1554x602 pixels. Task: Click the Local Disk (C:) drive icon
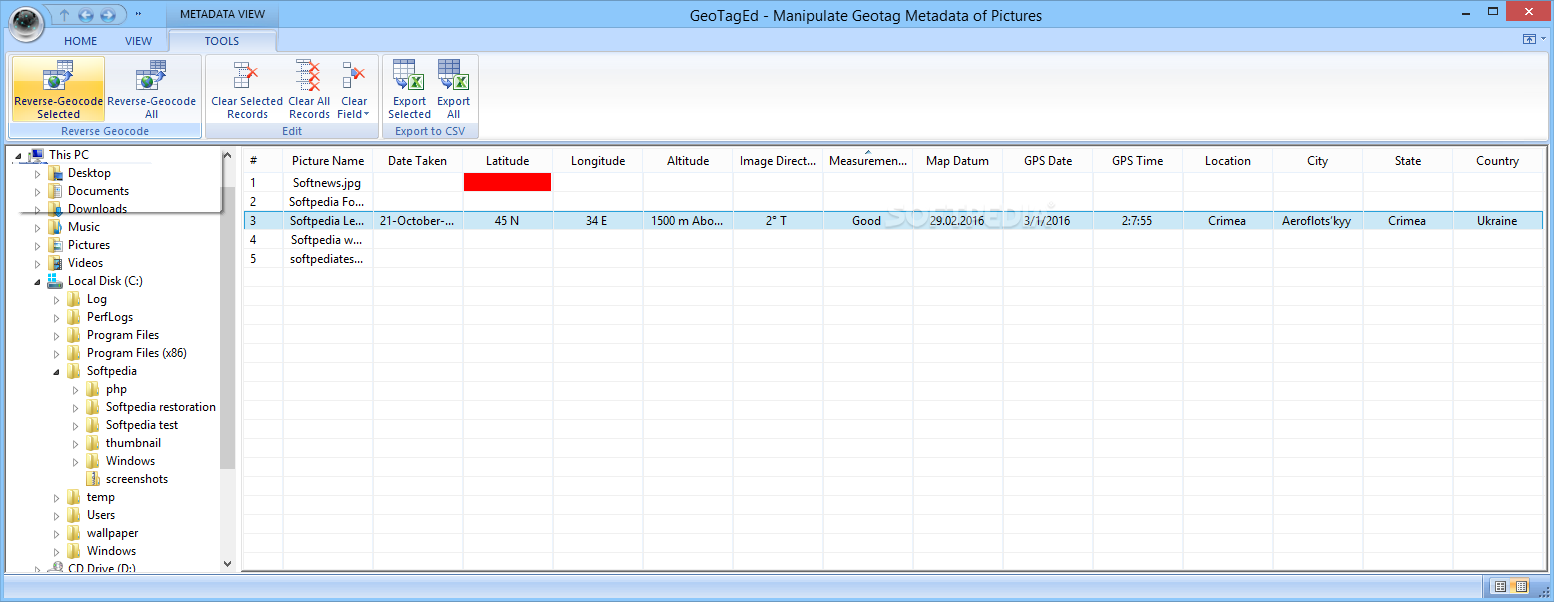55,281
